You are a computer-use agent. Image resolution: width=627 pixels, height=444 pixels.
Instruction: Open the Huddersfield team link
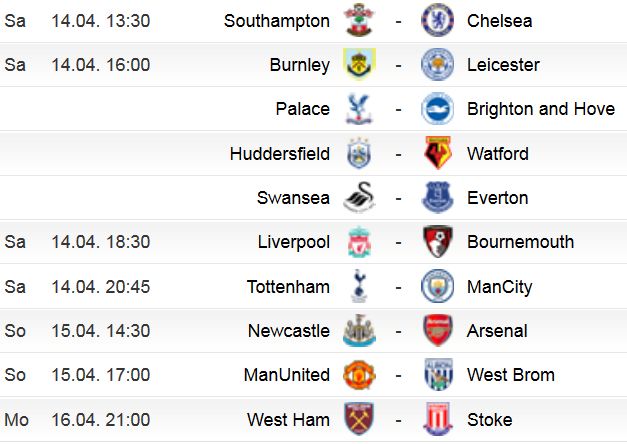[280, 154]
